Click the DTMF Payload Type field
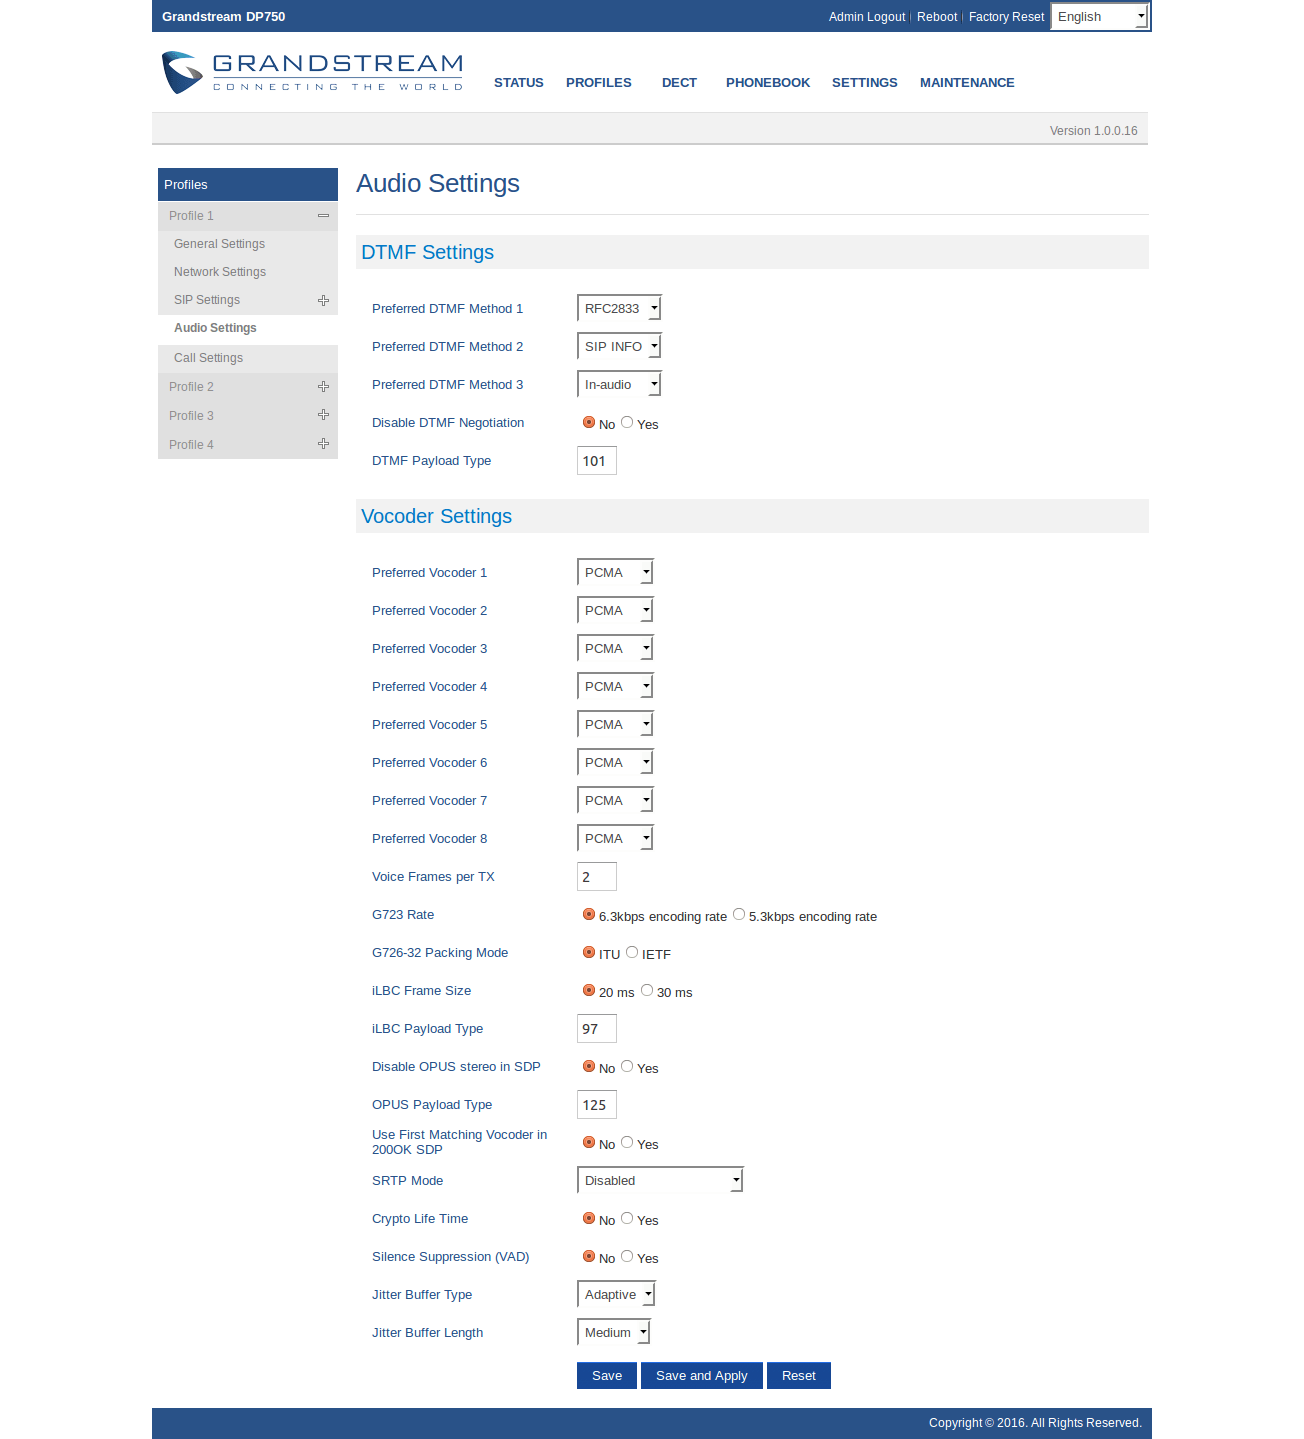Viewport: 1304px width, 1439px height. [597, 461]
